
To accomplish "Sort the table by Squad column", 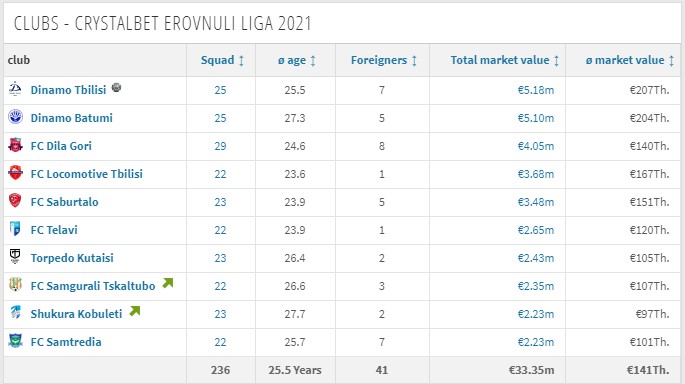I will coord(222,60).
